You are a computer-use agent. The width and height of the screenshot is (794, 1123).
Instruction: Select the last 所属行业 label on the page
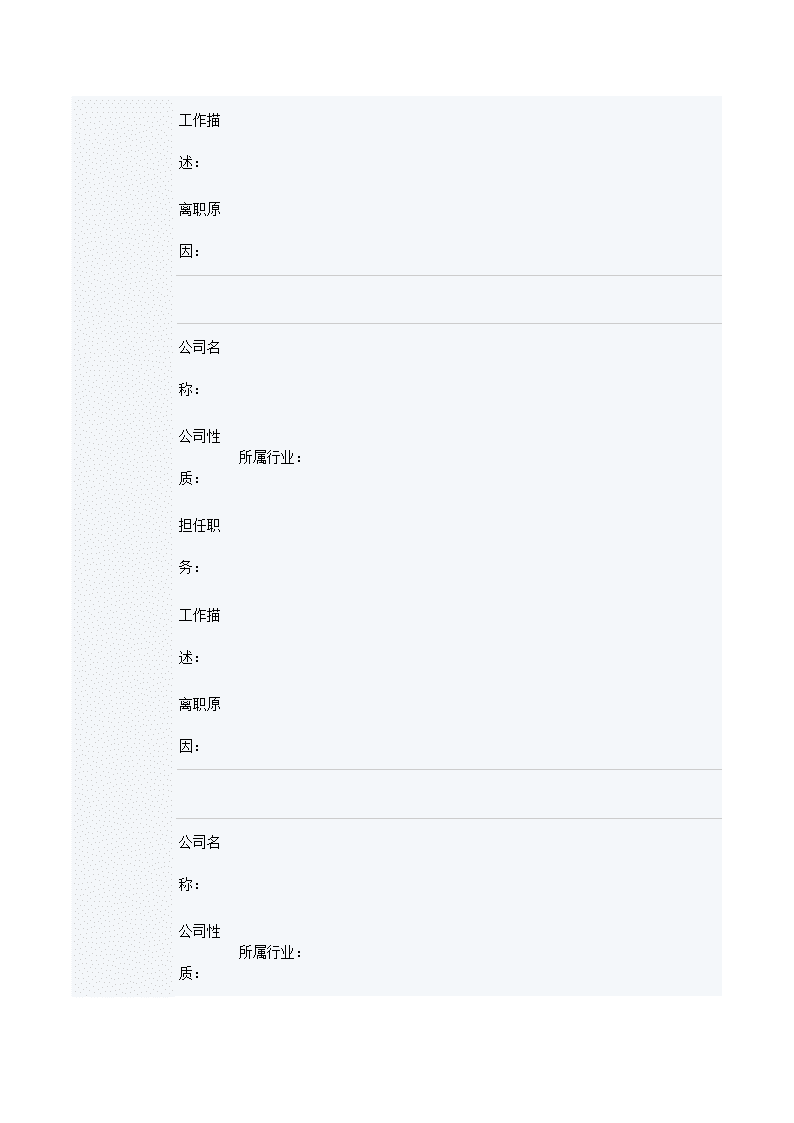(270, 953)
